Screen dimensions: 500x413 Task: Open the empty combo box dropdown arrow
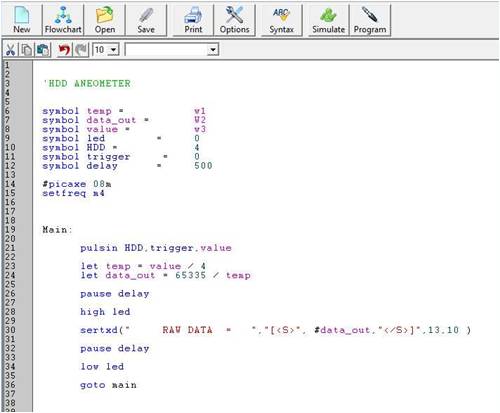(212, 50)
